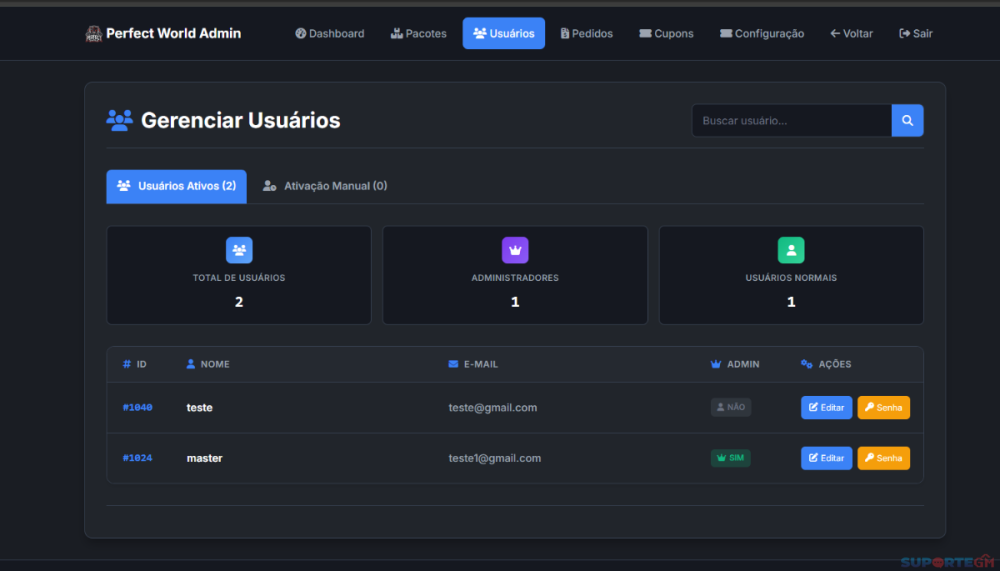
Task: Go to the Pacotes page
Action: [418, 34]
